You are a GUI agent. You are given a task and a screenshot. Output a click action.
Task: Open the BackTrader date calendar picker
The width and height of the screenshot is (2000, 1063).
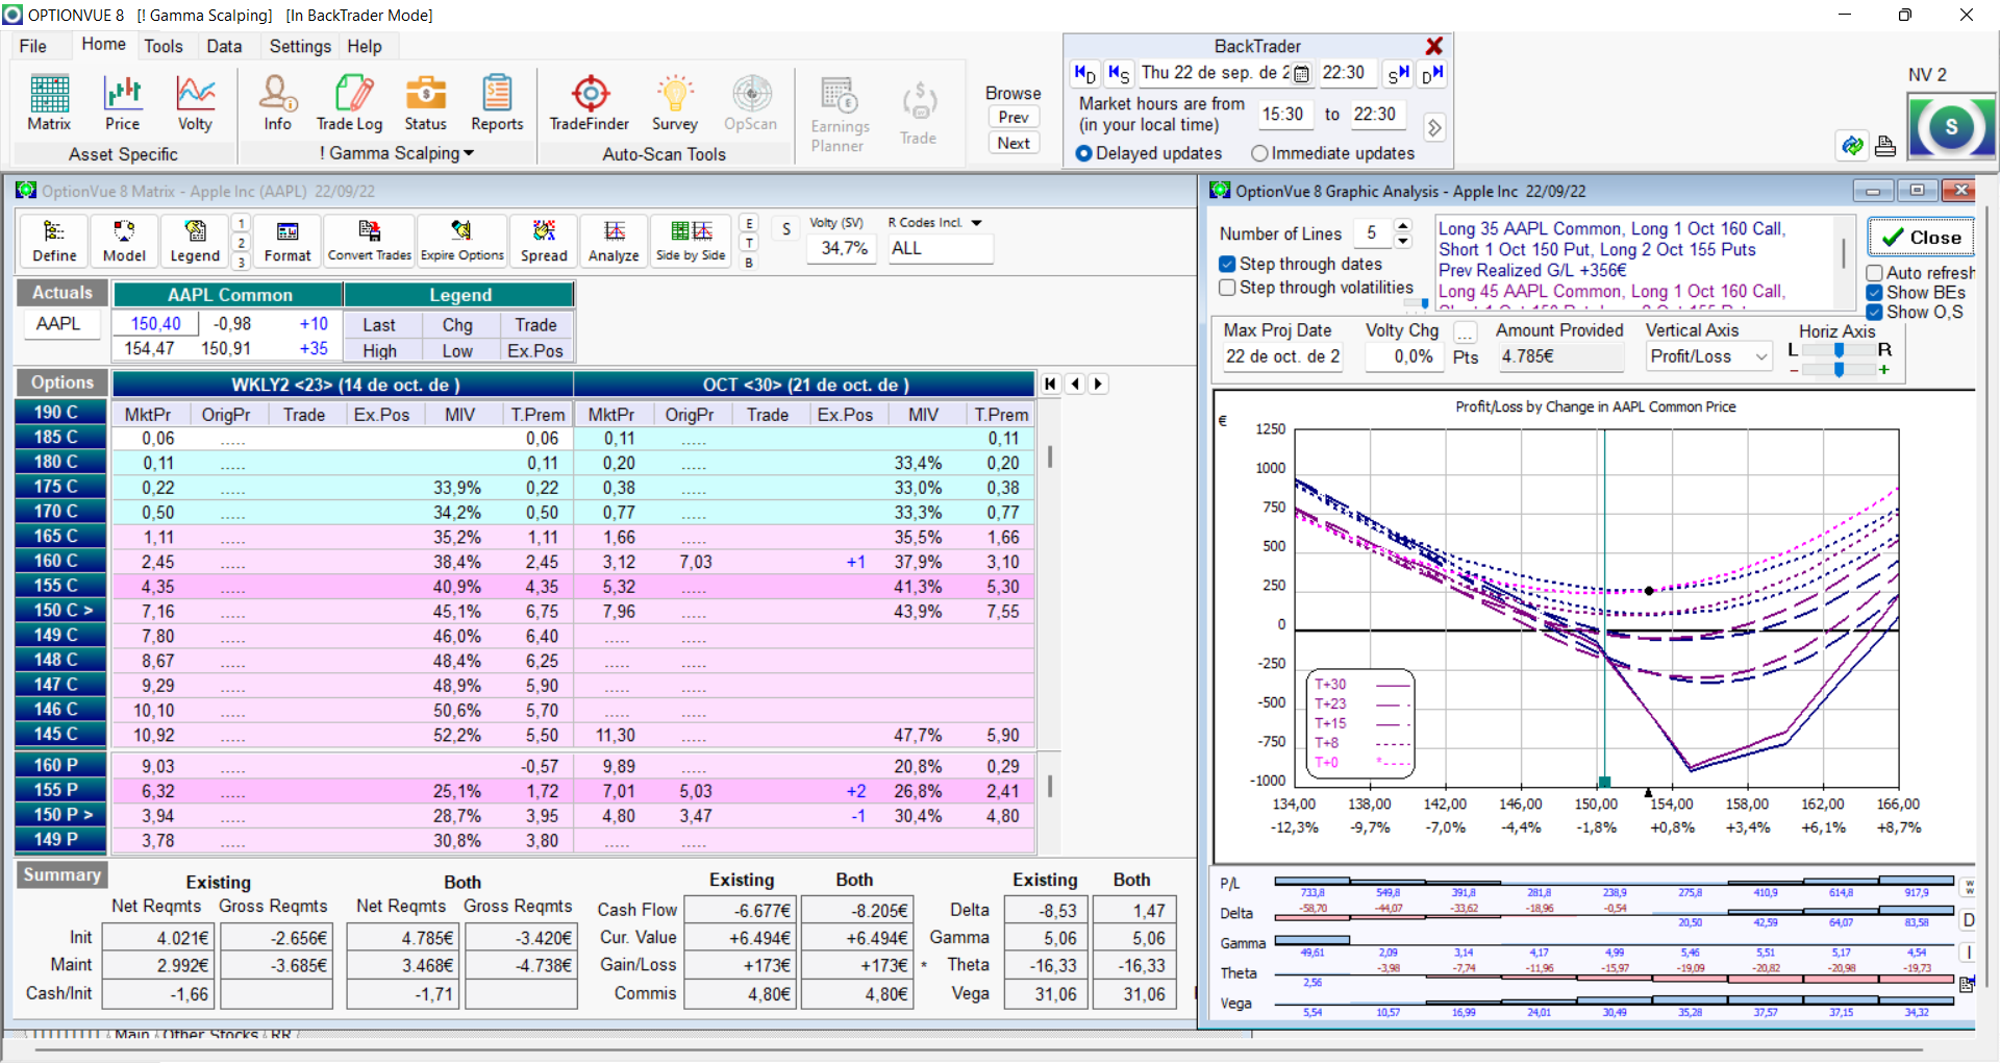(1301, 74)
